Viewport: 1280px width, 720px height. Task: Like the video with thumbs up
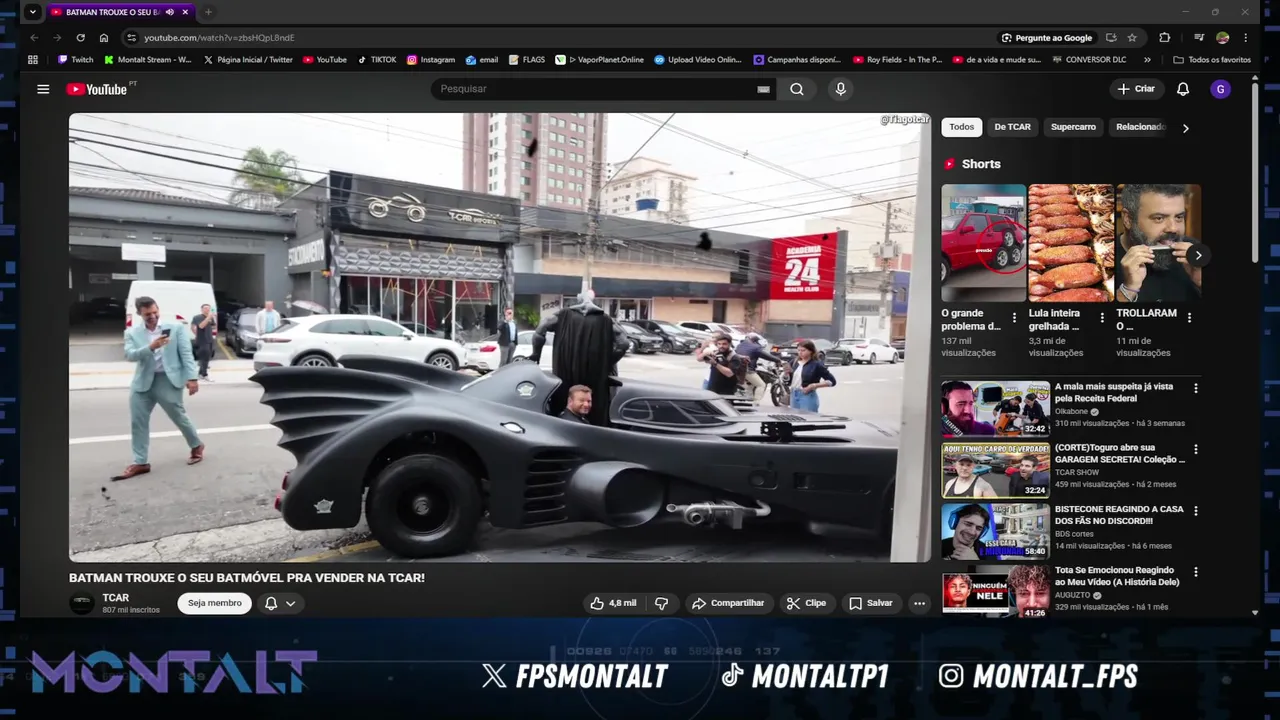[x=613, y=603]
